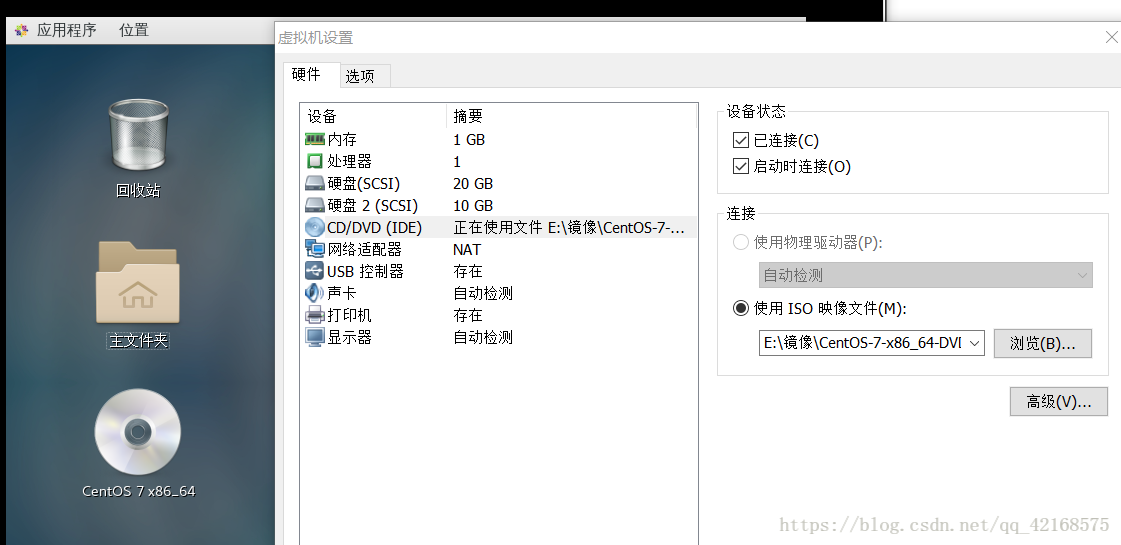The image size is (1121, 545).
Task: Click the 浏览(B)... button
Action: coord(1042,343)
